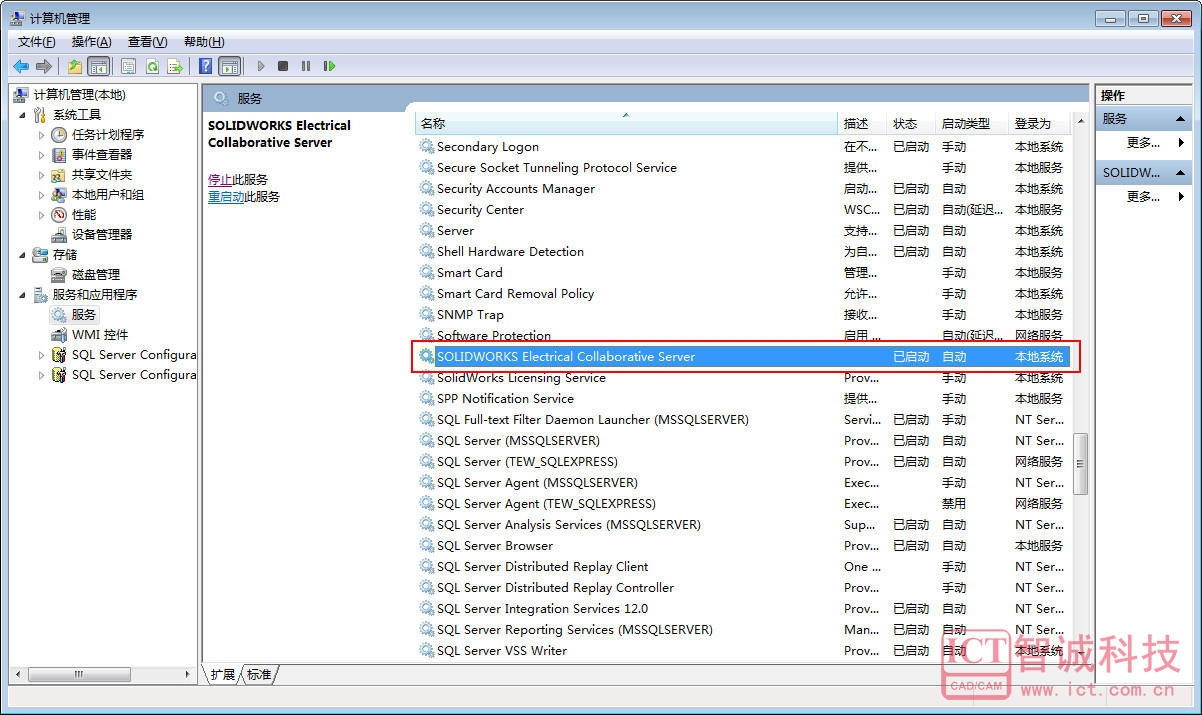Open the 操作(A) menu
The height and width of the screenshot is (715, 1202).
coord(91,41)
